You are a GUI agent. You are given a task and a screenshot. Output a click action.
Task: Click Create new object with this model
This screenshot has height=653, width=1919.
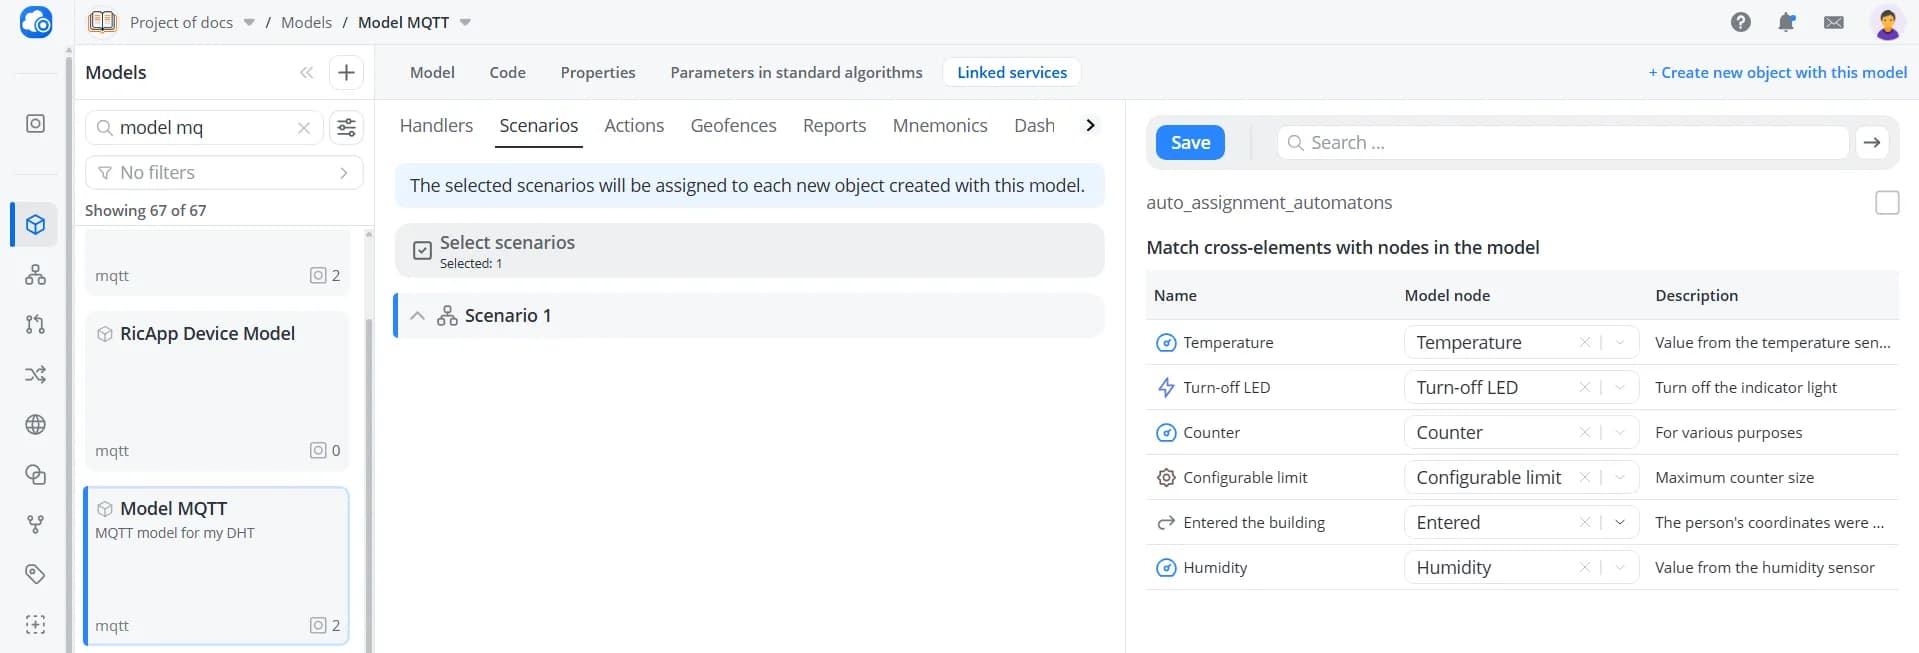point(1778,73)
